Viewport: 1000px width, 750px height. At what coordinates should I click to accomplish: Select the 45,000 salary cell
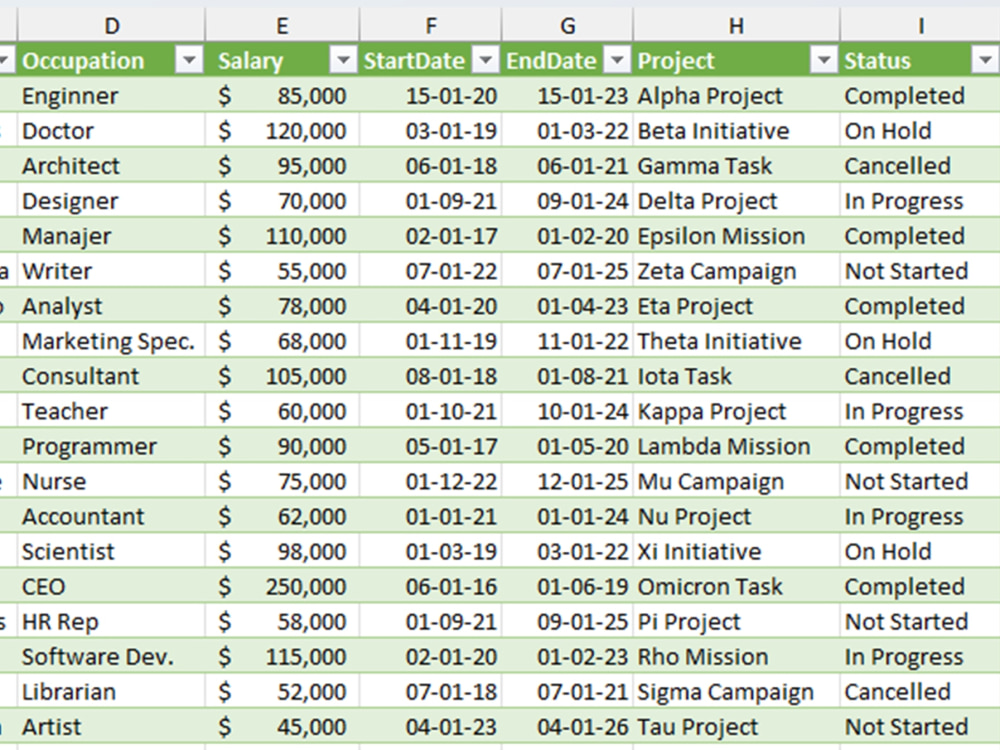coord(282,727)
